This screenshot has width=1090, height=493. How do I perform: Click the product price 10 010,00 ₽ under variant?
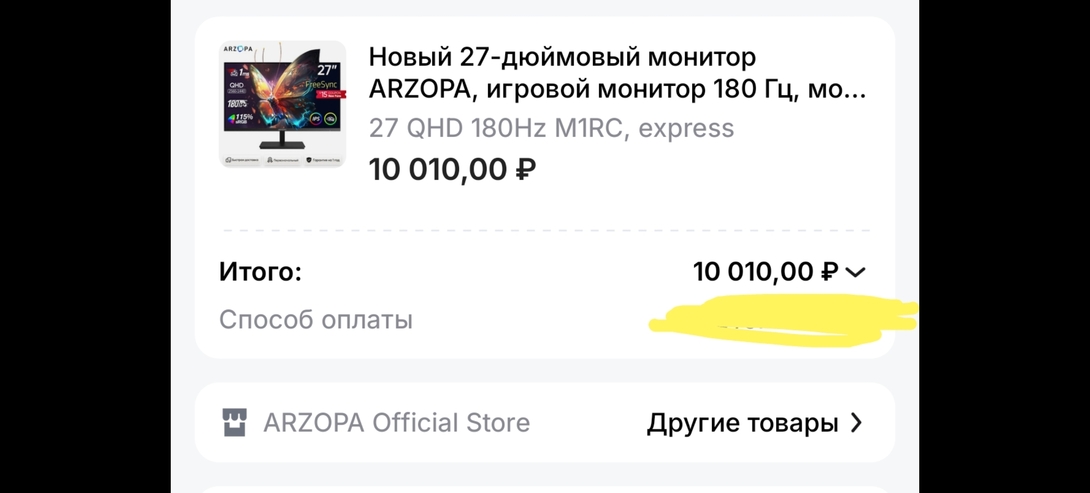[452, 170]
